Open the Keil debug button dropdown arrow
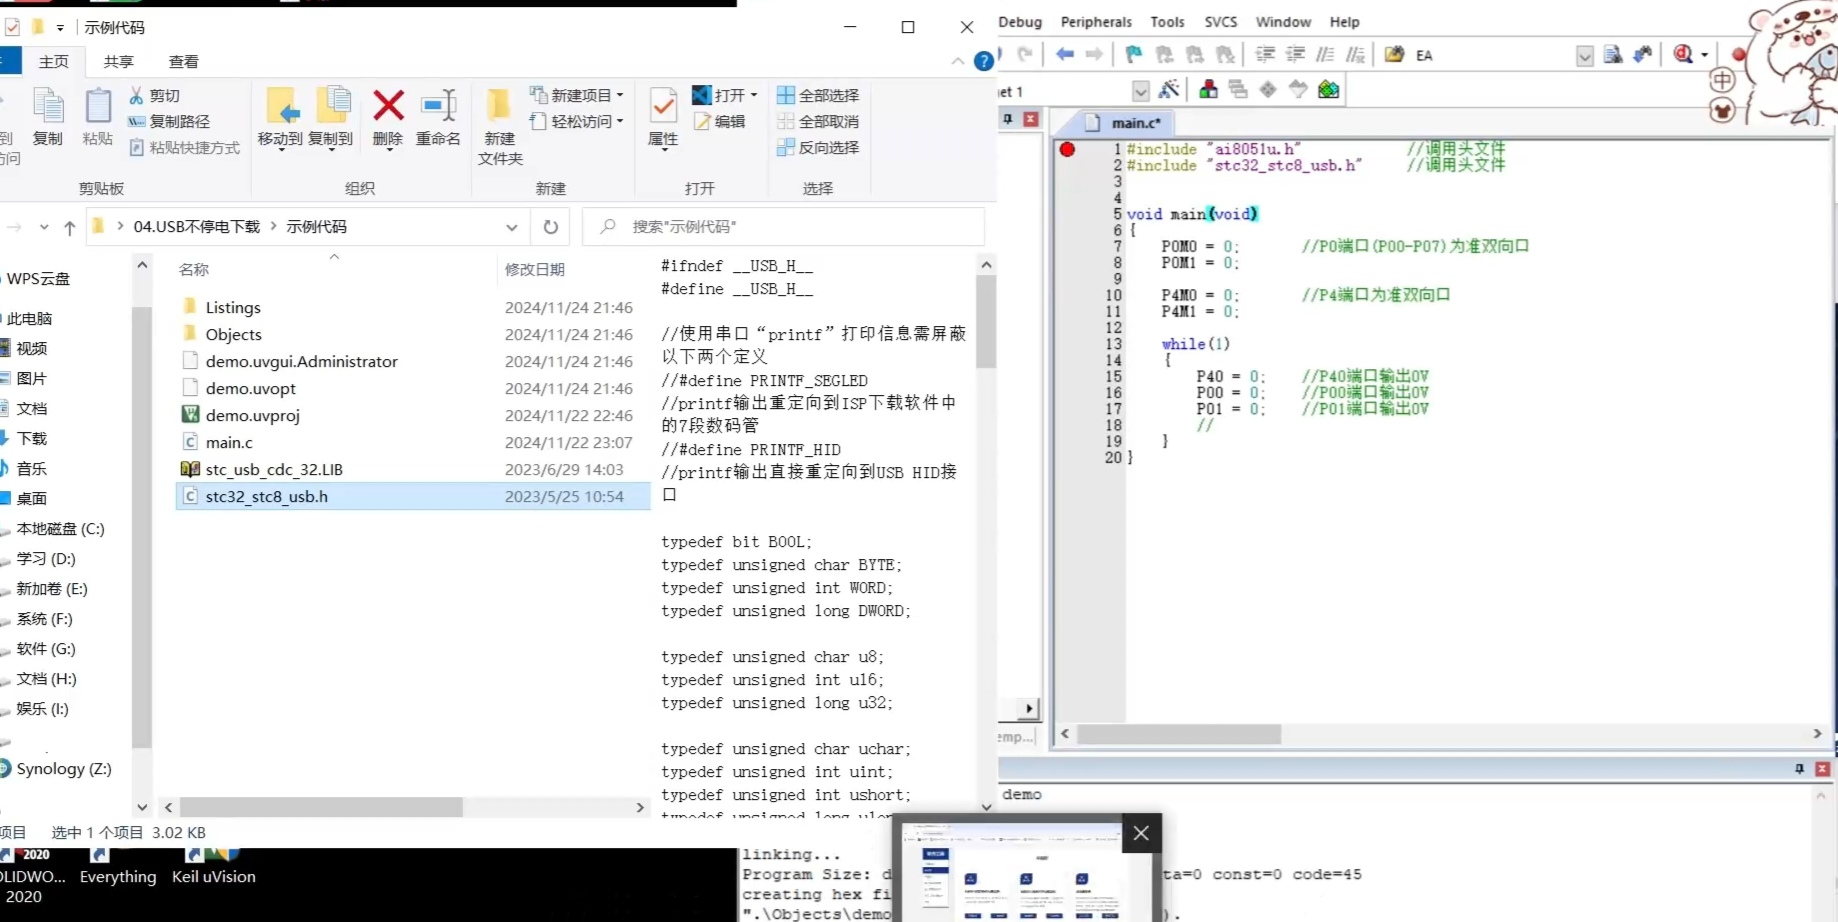 [x=1705, y=55]
